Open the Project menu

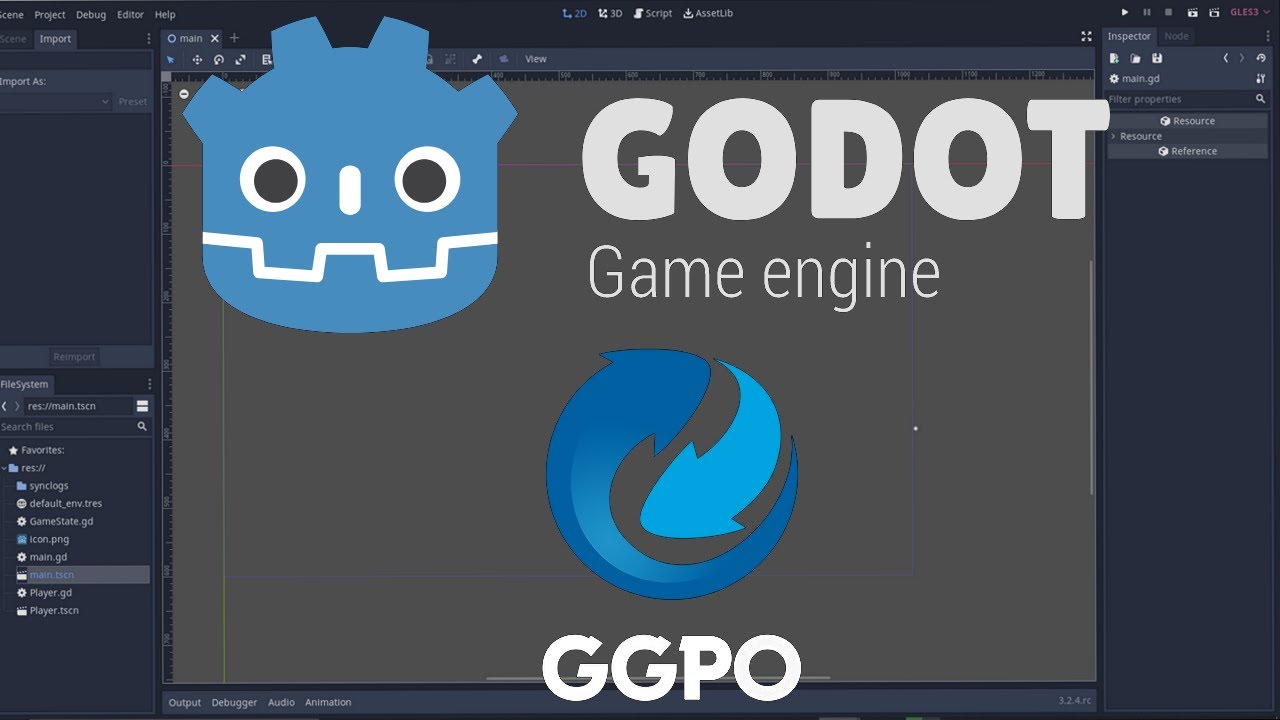[x=50, y=14]
